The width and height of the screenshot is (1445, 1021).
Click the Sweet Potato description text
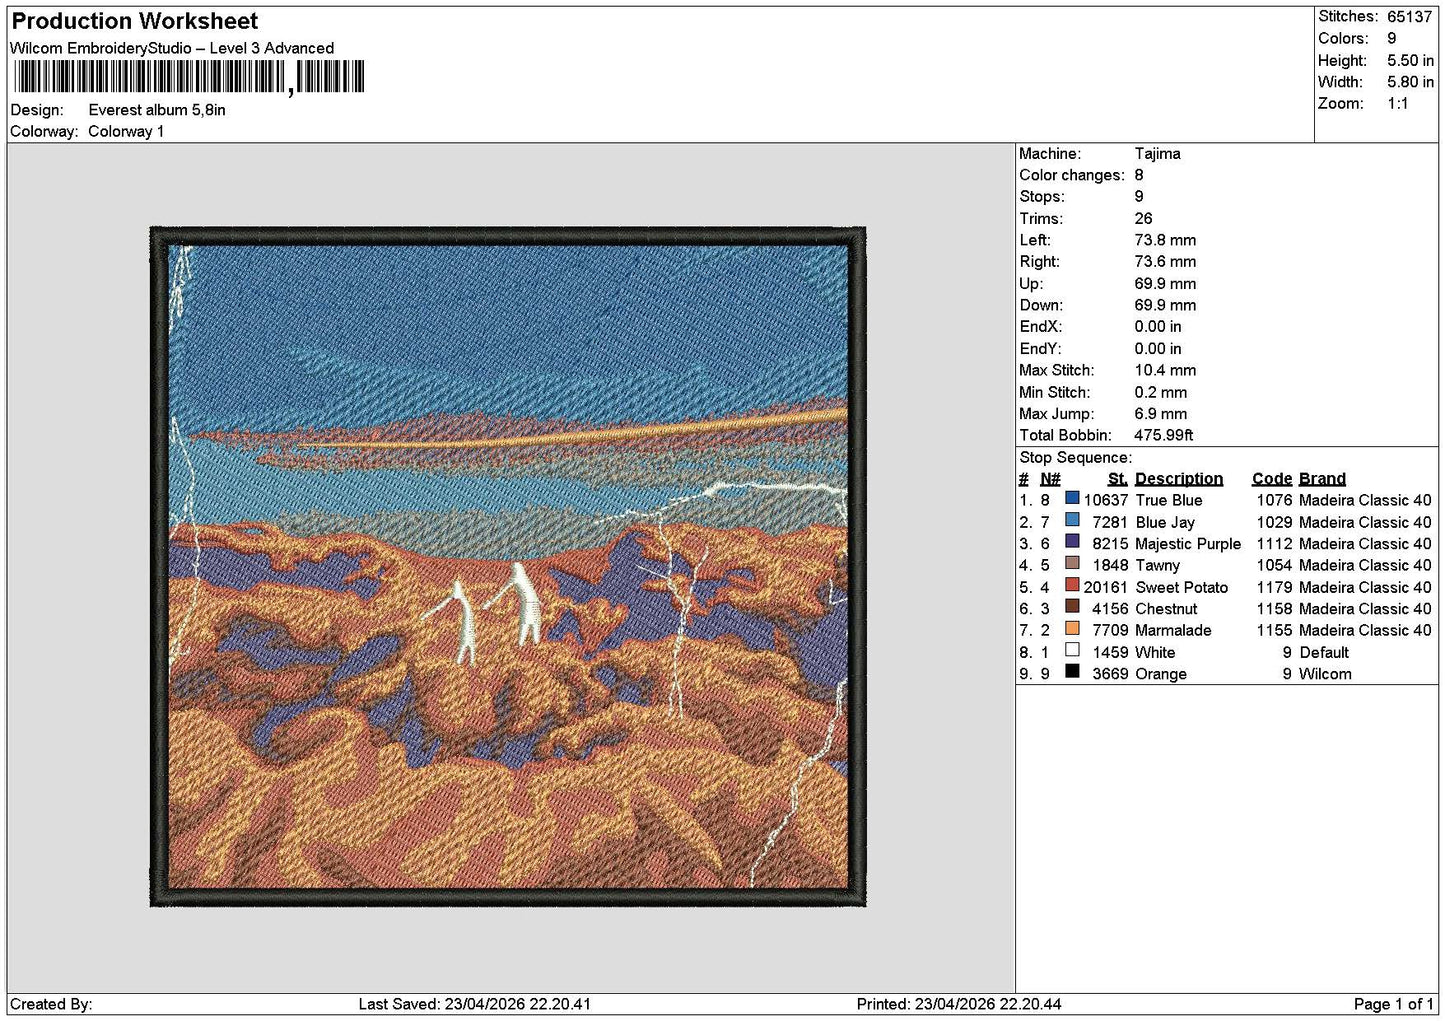[x=1181, y=588]
